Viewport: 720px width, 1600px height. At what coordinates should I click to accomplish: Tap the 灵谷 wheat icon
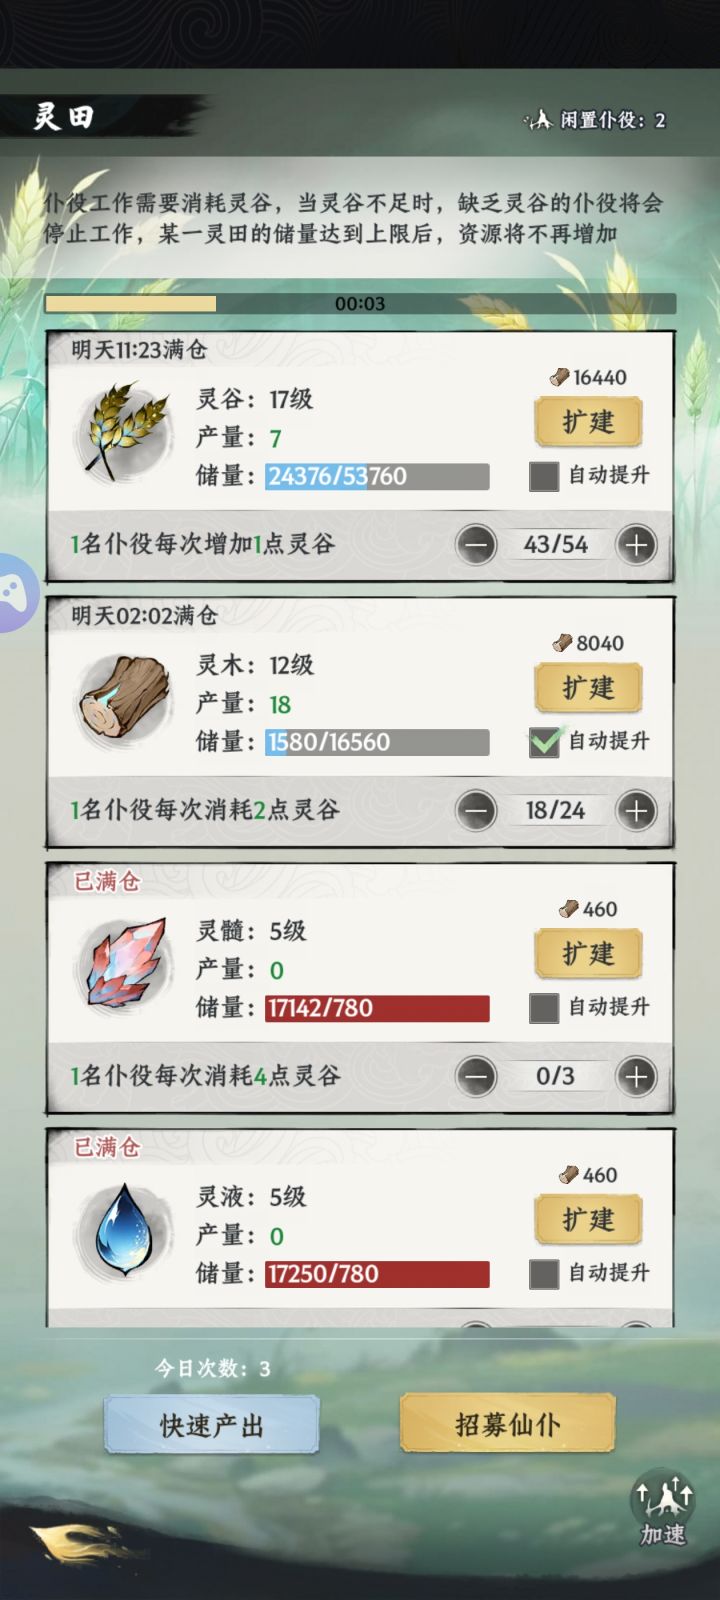[124, 432]
